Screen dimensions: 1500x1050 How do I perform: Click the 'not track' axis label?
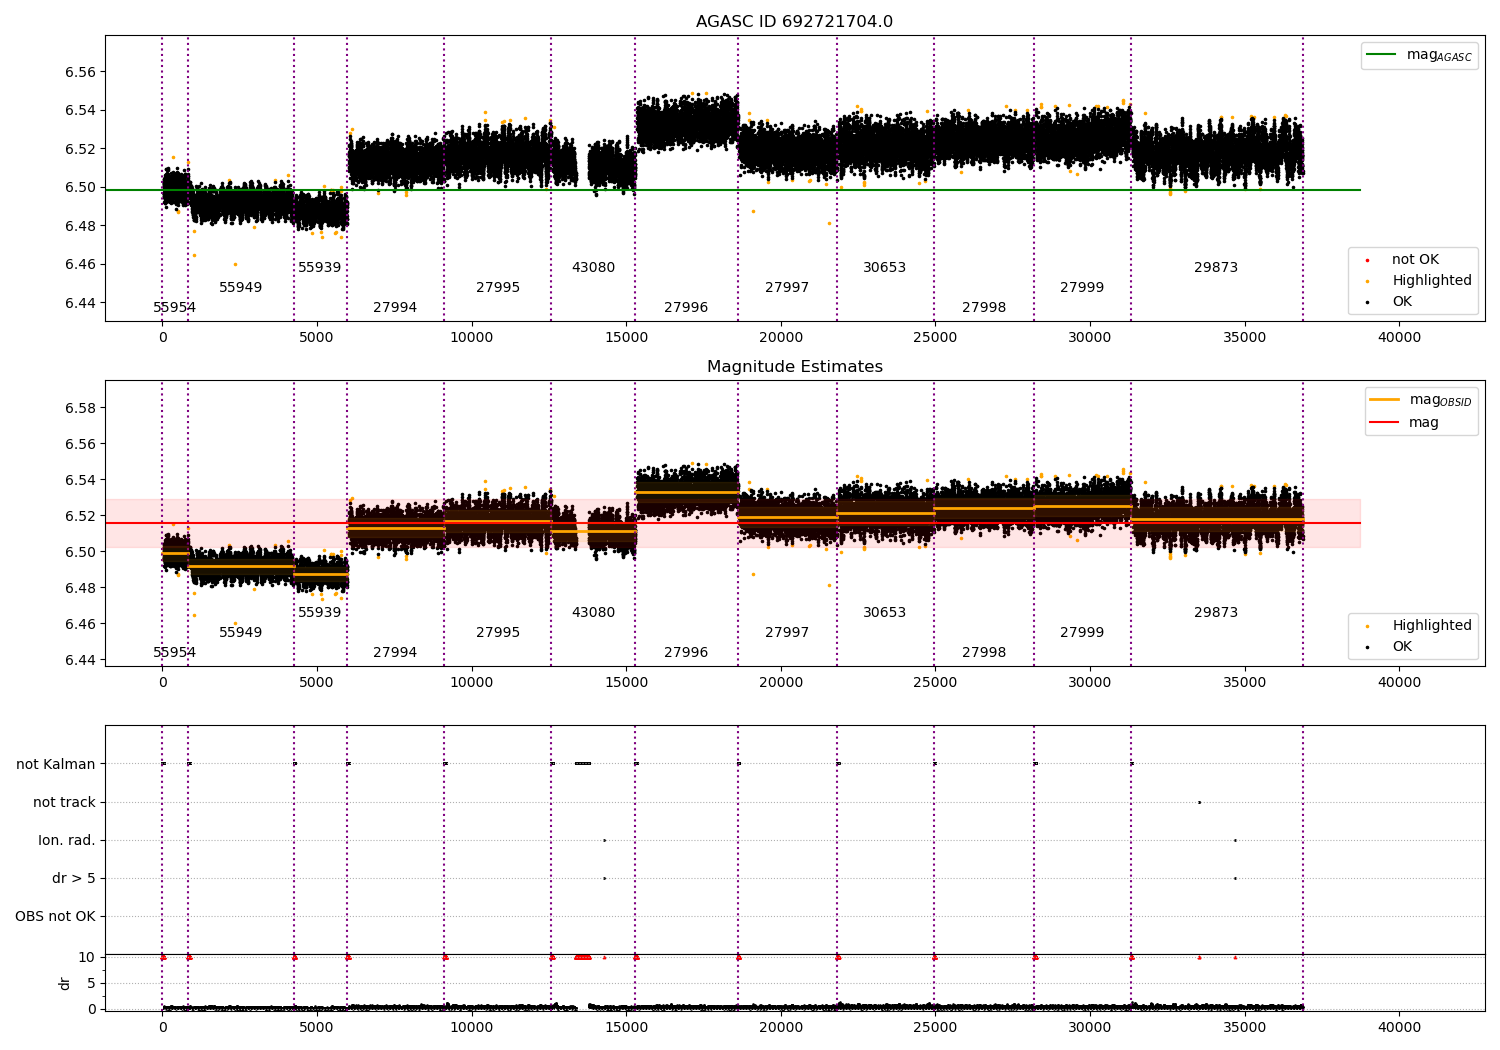64,802
